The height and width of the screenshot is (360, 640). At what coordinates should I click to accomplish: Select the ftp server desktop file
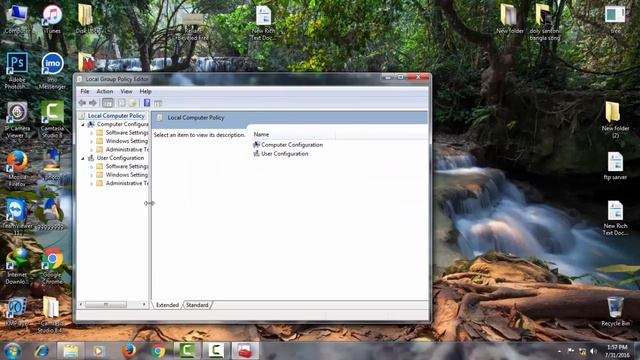click(x=615, y=166)
